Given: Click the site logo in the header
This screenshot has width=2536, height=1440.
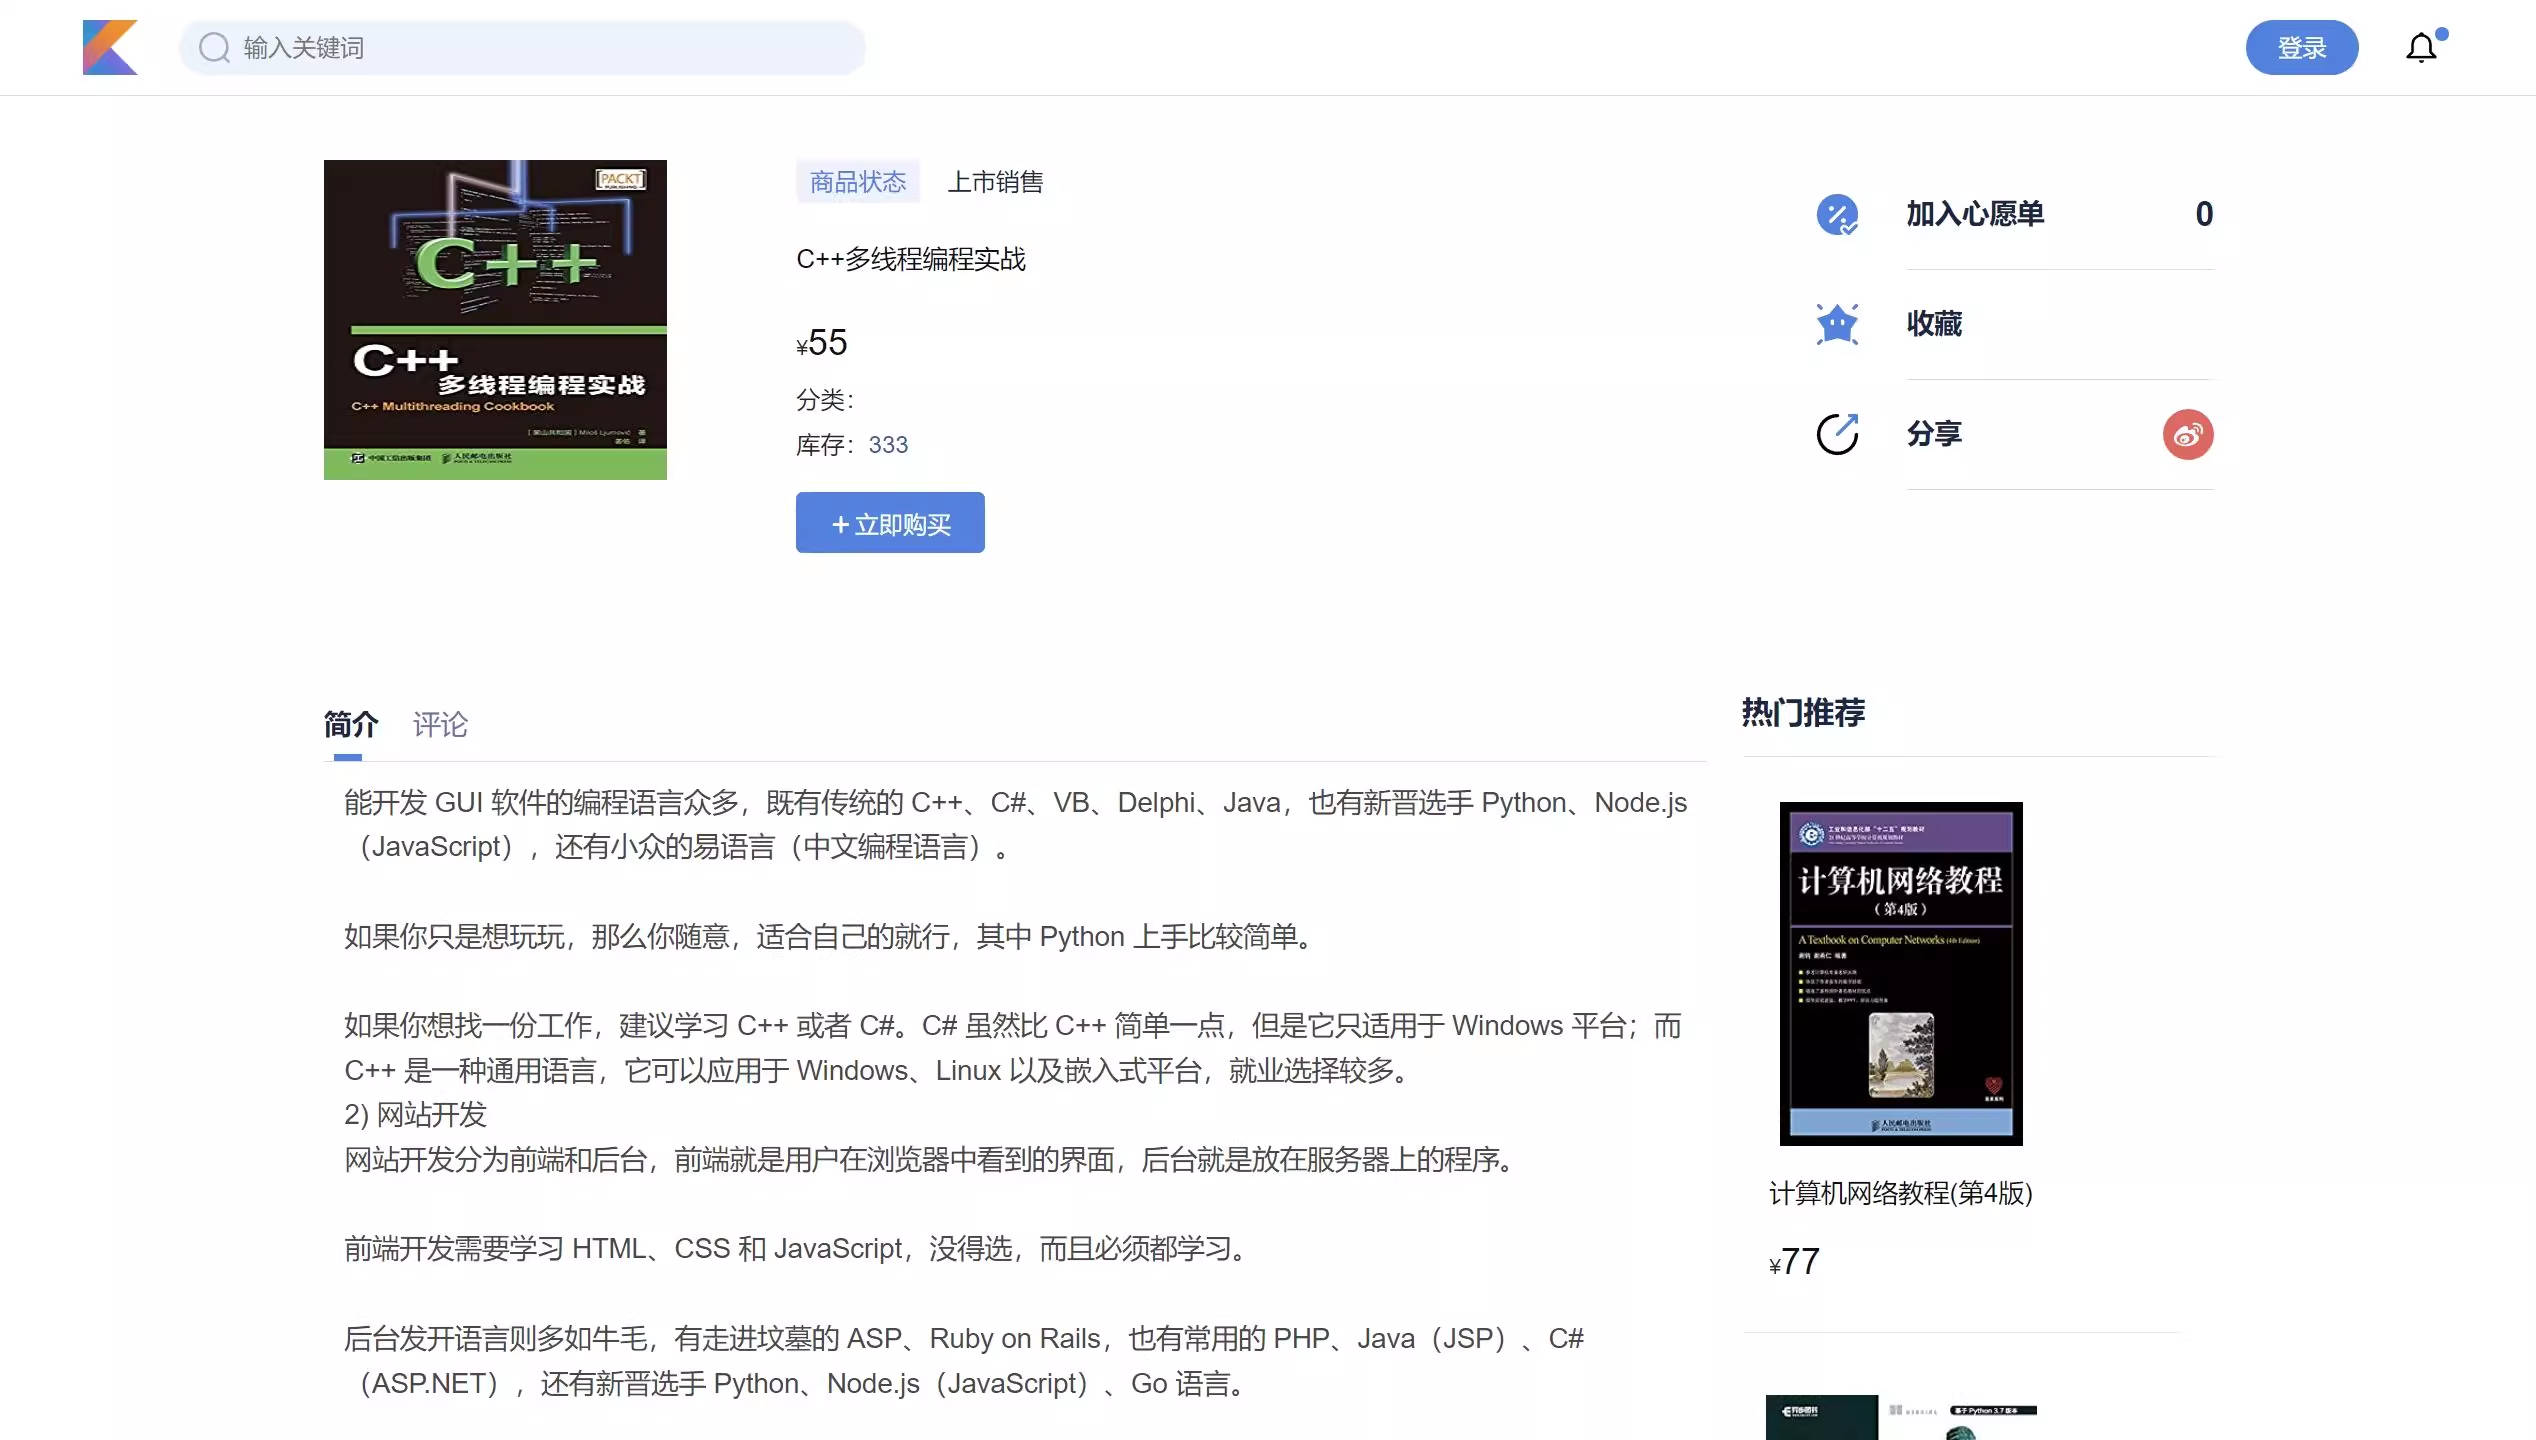Looking at the screenshot, I should point(110,47).
